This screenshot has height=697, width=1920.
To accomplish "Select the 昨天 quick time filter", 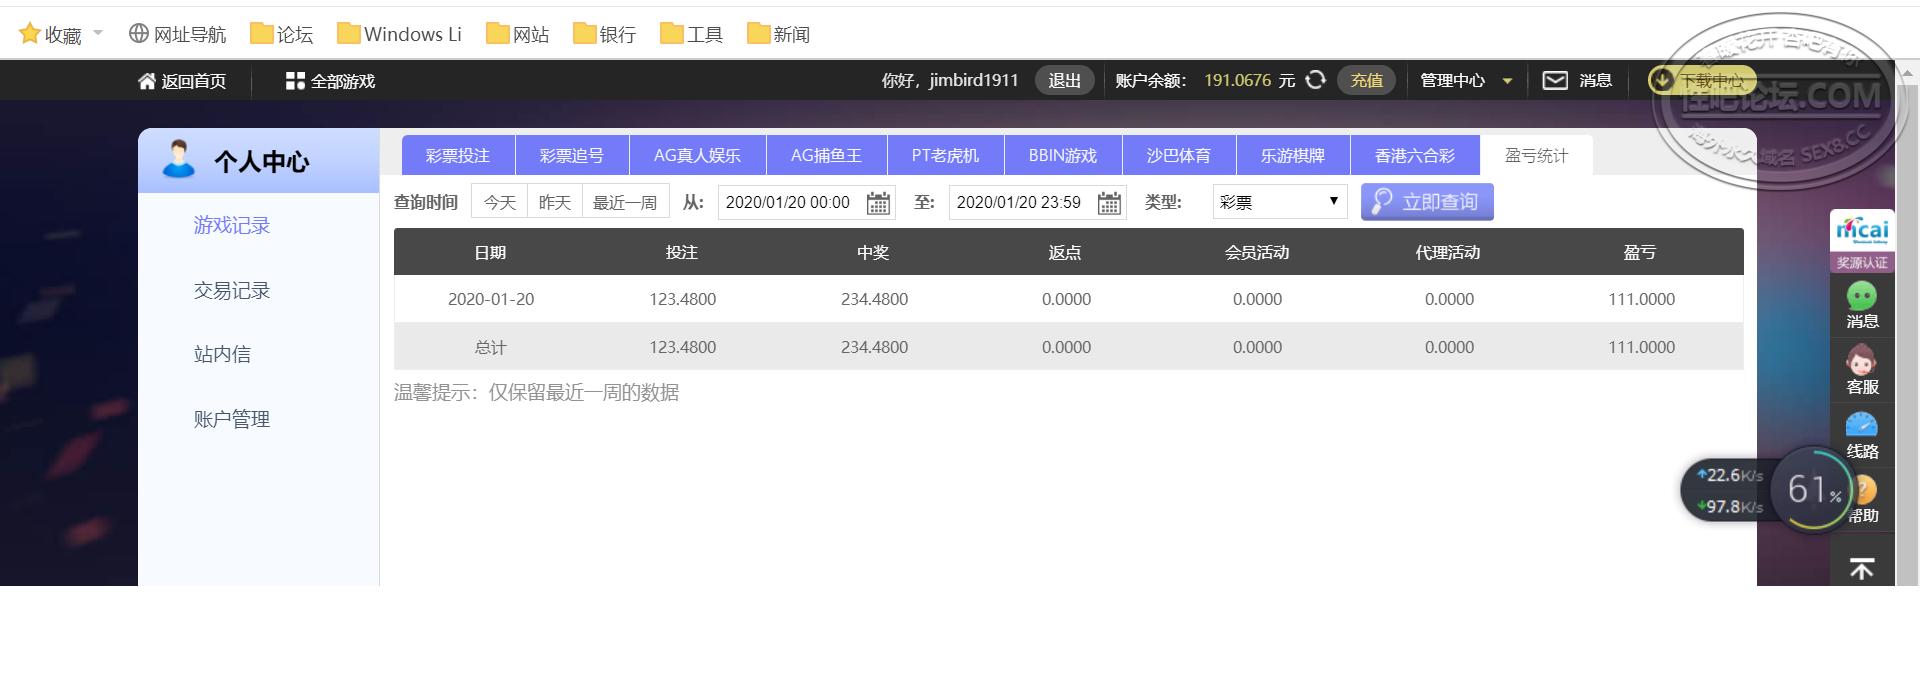I will [x=555, y=202].
